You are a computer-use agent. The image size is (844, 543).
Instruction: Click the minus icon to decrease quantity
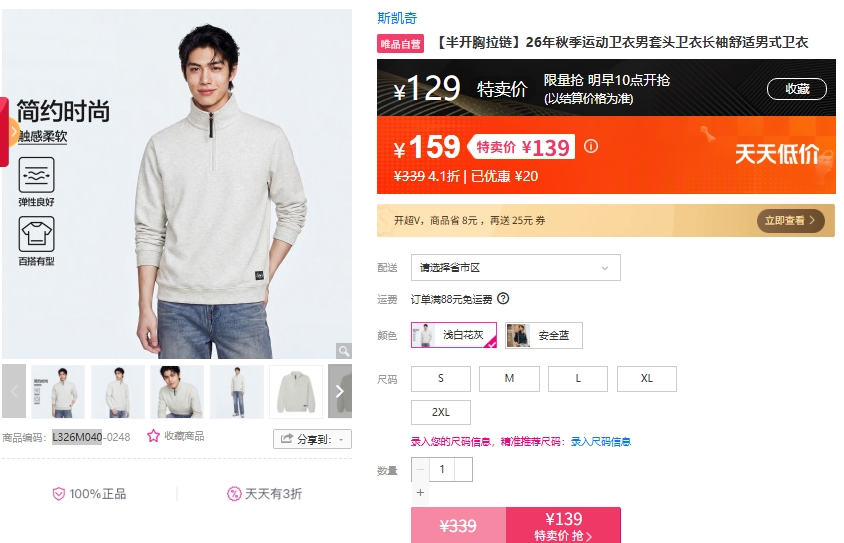pyautogui.click(x=420, y=469)
